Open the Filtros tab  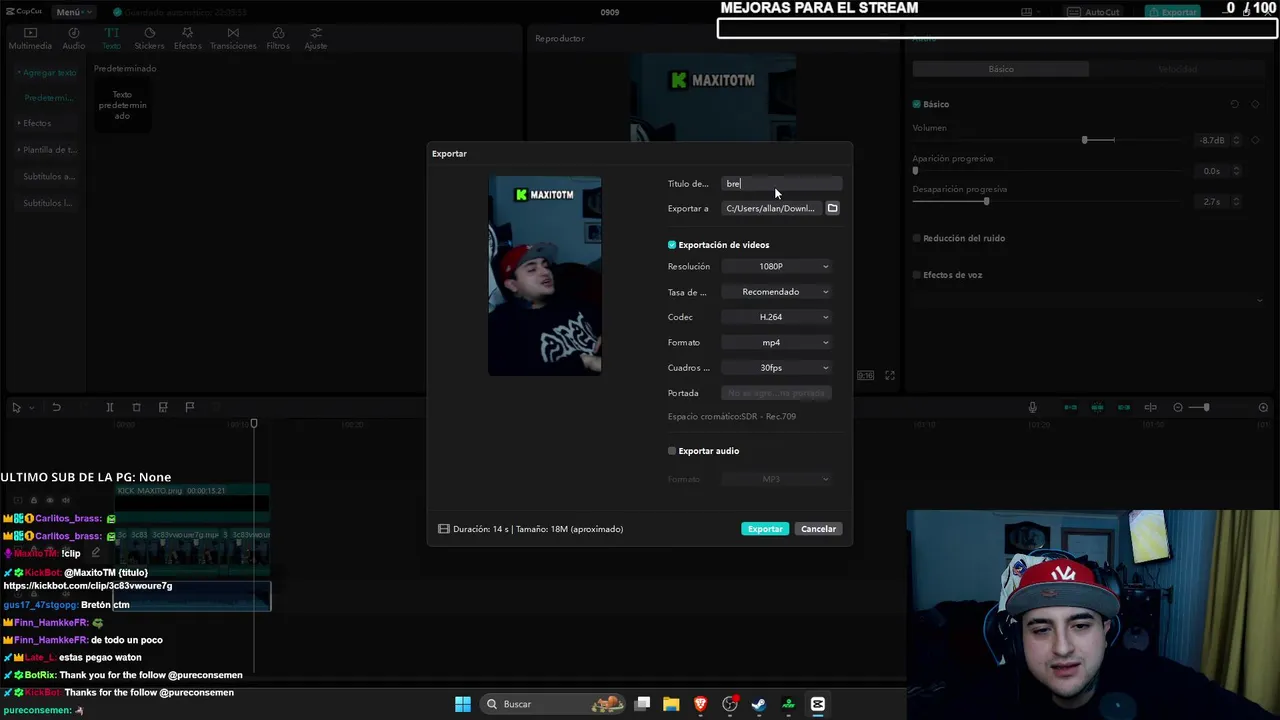pos(278,39)
